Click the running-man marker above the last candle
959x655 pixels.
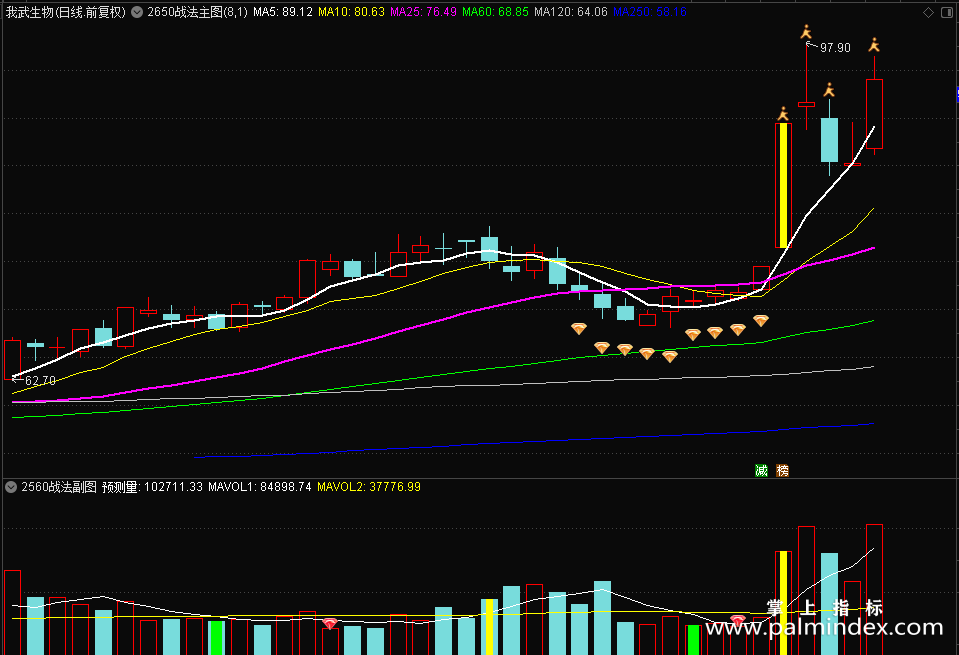tap(875, 45)
